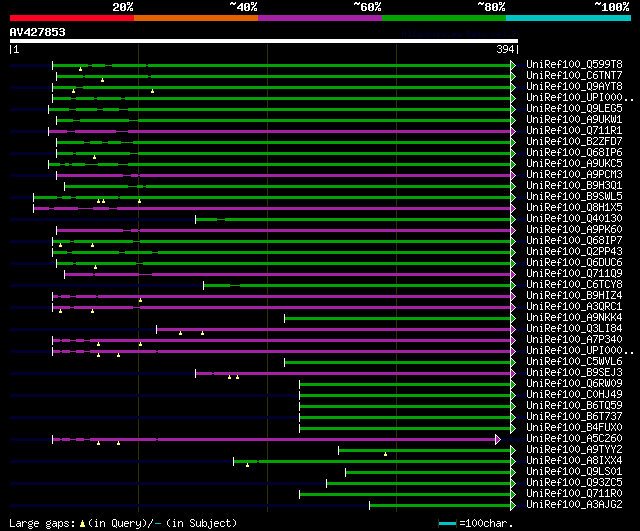
Task: Click the green alignment bar for A3AJG2
Action: coord(440,506)
